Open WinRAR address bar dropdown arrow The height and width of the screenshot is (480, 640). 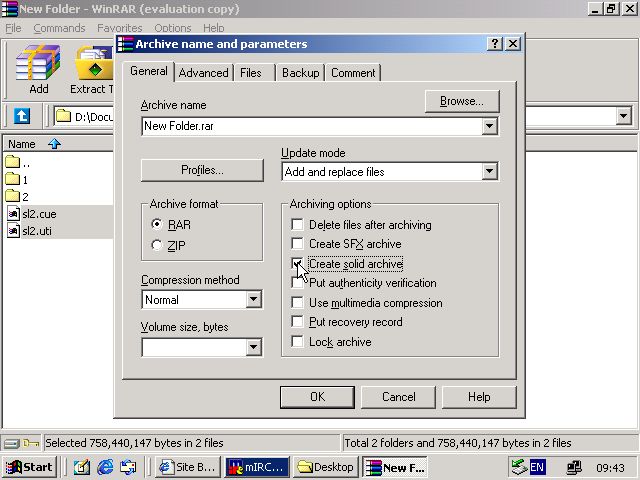pyautogui.click(x=623, y=116)
